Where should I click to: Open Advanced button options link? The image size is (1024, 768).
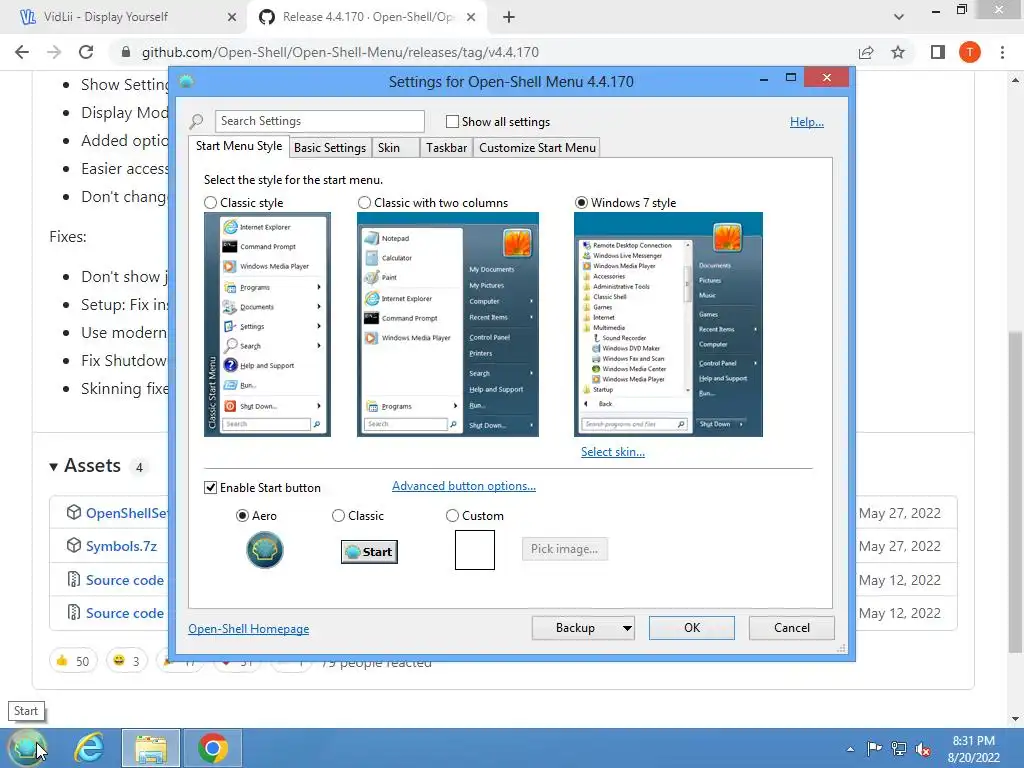464,486
